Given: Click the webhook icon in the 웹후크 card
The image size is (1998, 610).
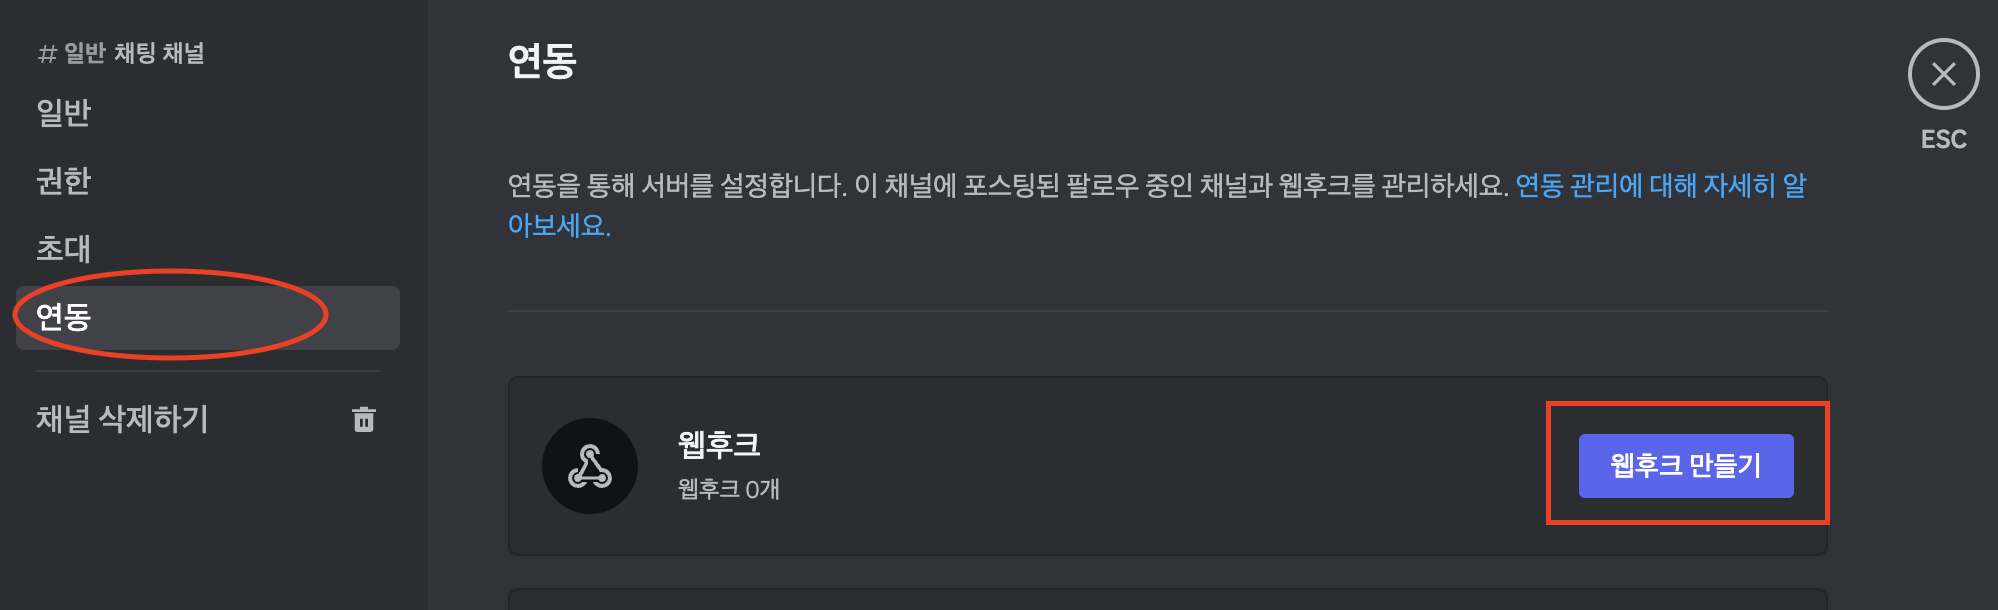Looking at the screenshot, I should tap(590, 466).
